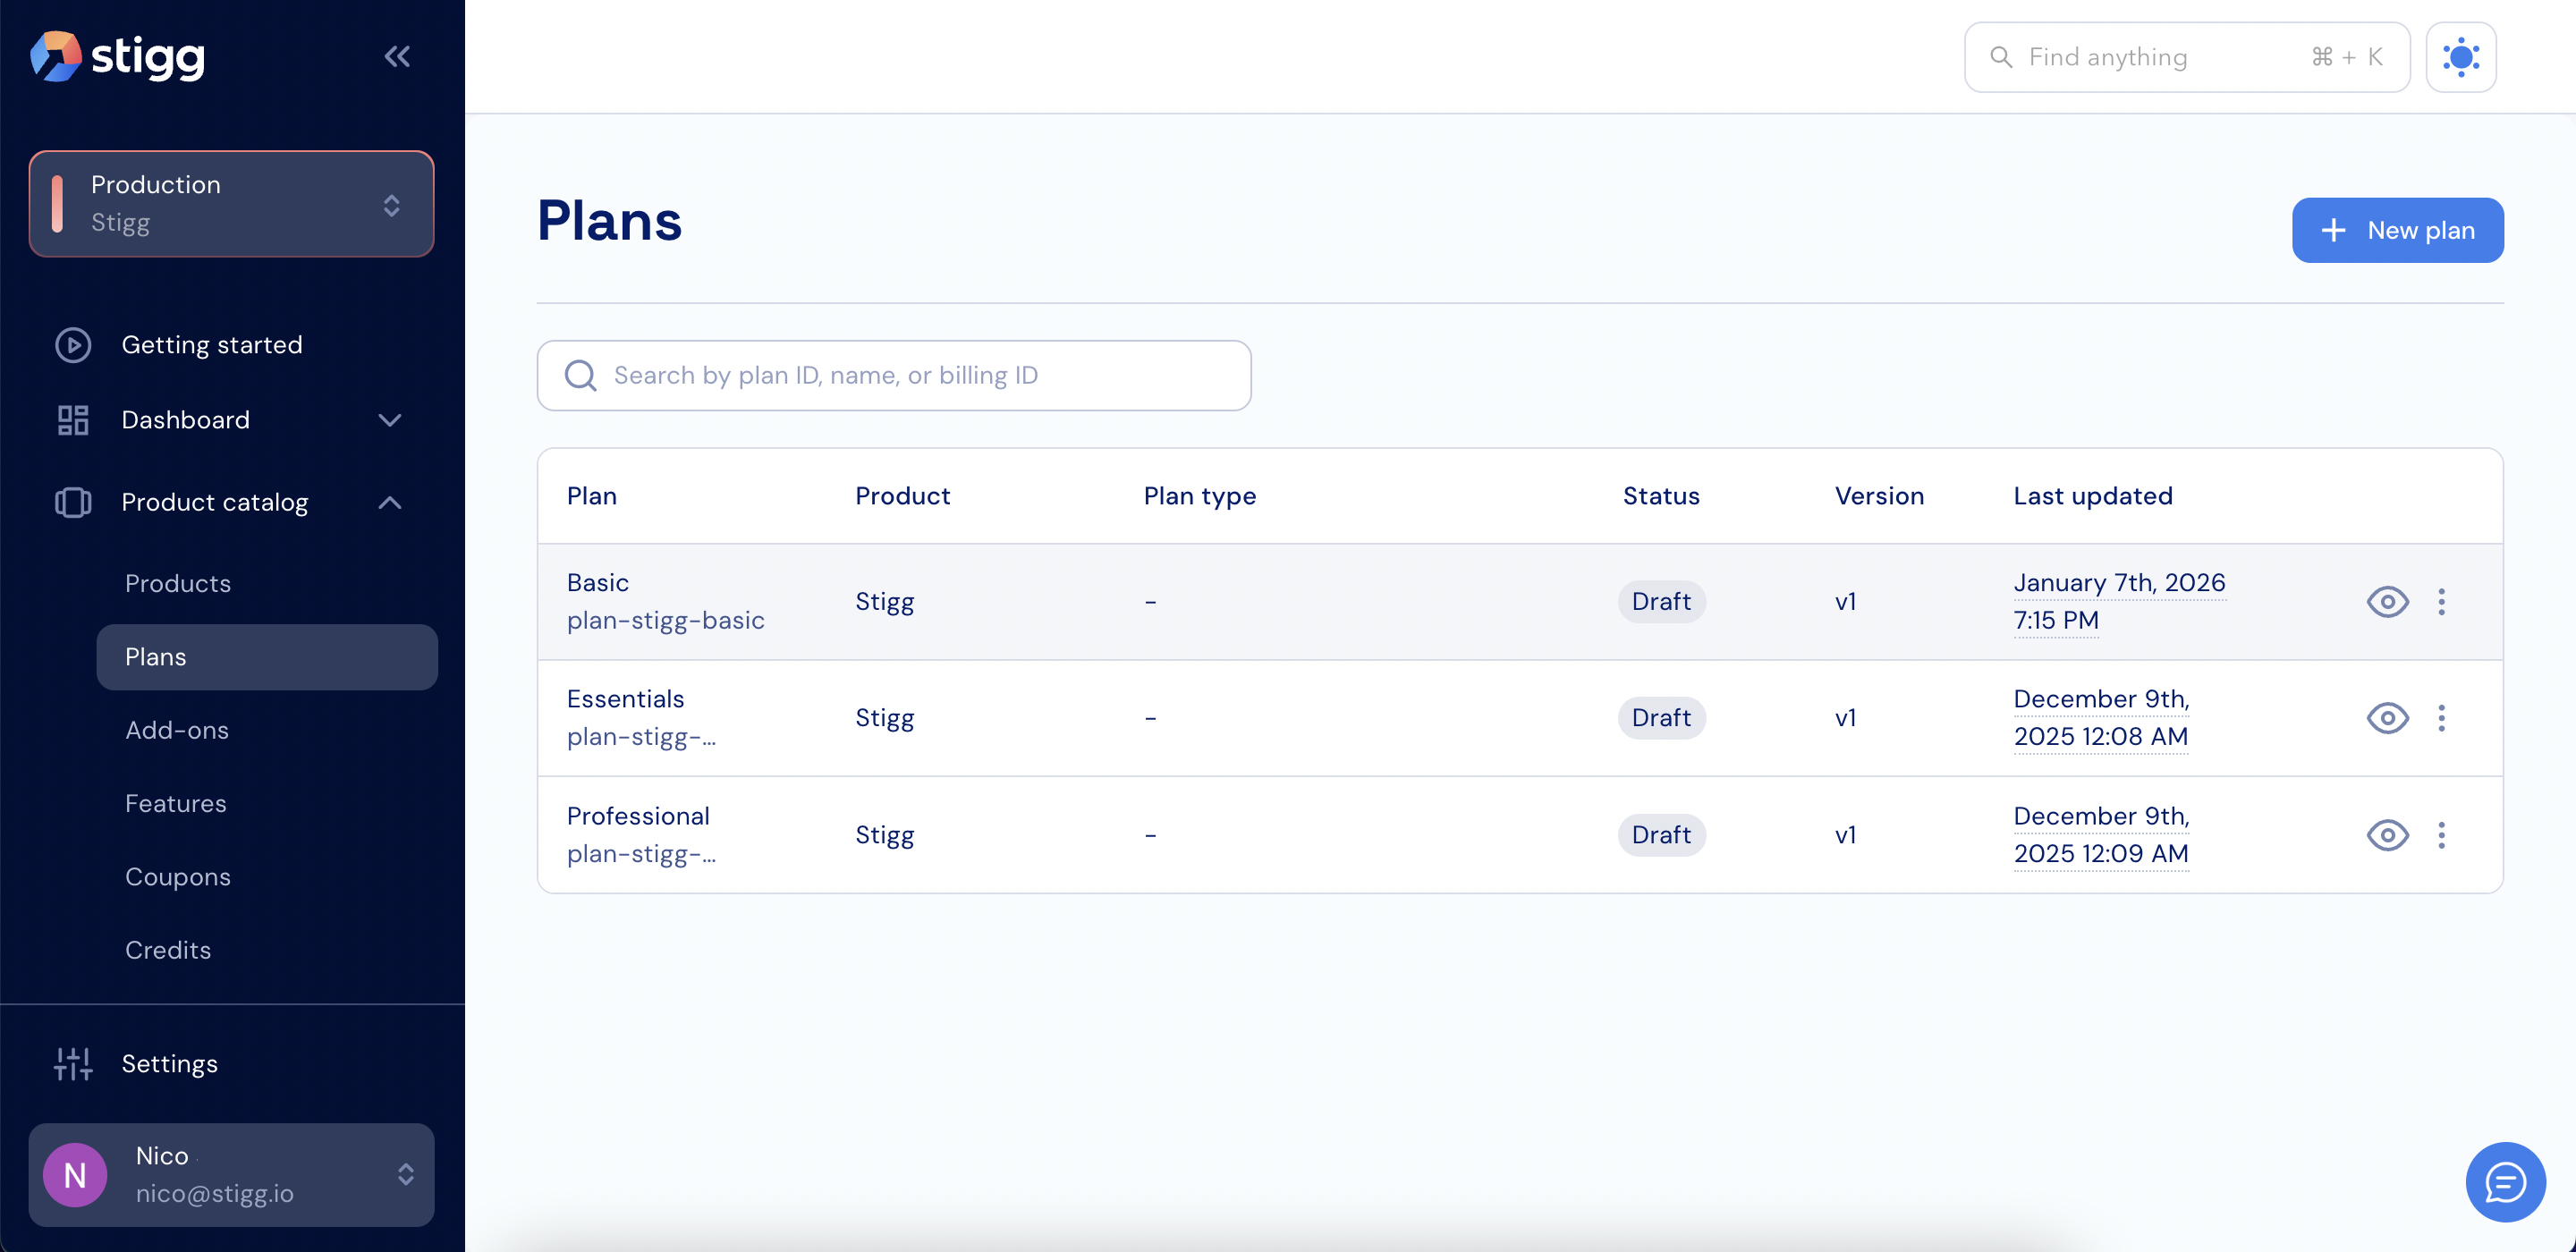Image resolution: width=2576 pixels, height=1252 pixels.
Task: Open the chat support bubble
Action: [x=2504, y=1181]
